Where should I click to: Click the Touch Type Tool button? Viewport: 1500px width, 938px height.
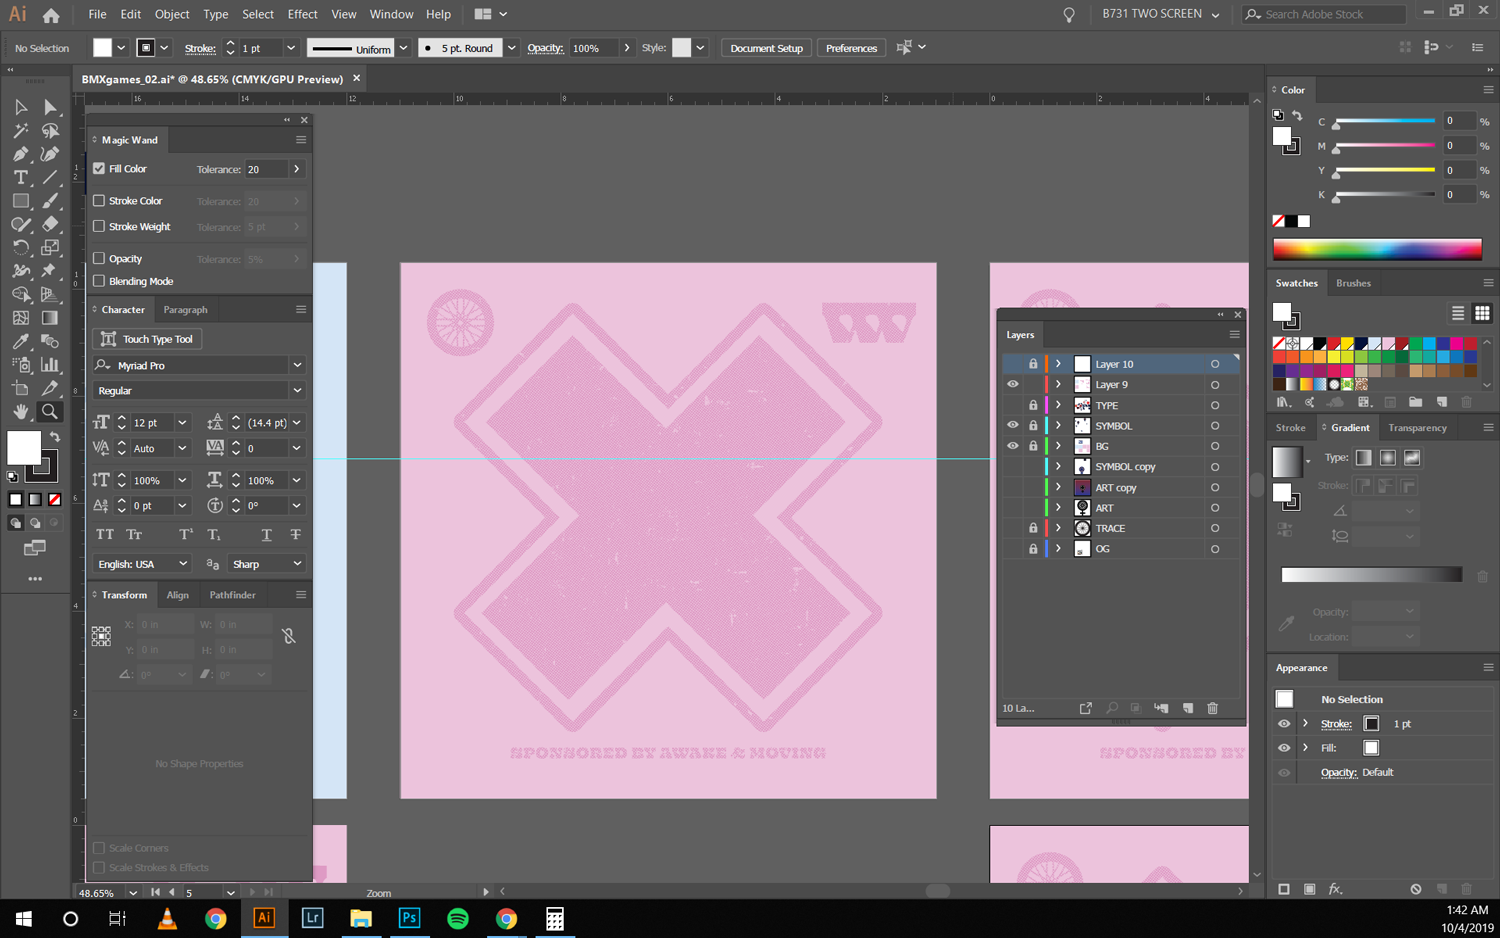pos(148,339)
